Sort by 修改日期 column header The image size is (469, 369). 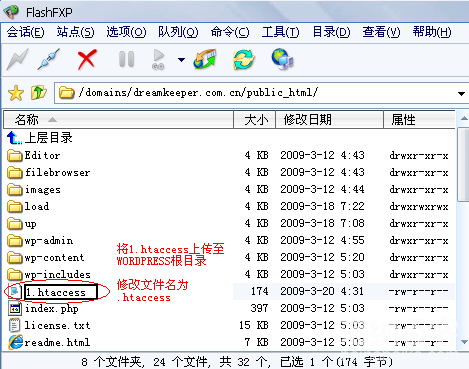(329, 120)
